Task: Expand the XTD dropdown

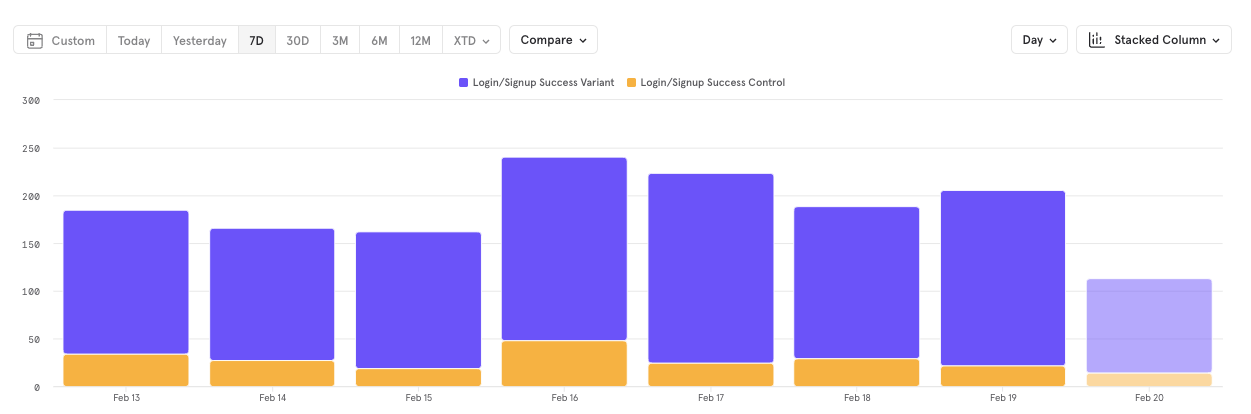Action: 471,41
